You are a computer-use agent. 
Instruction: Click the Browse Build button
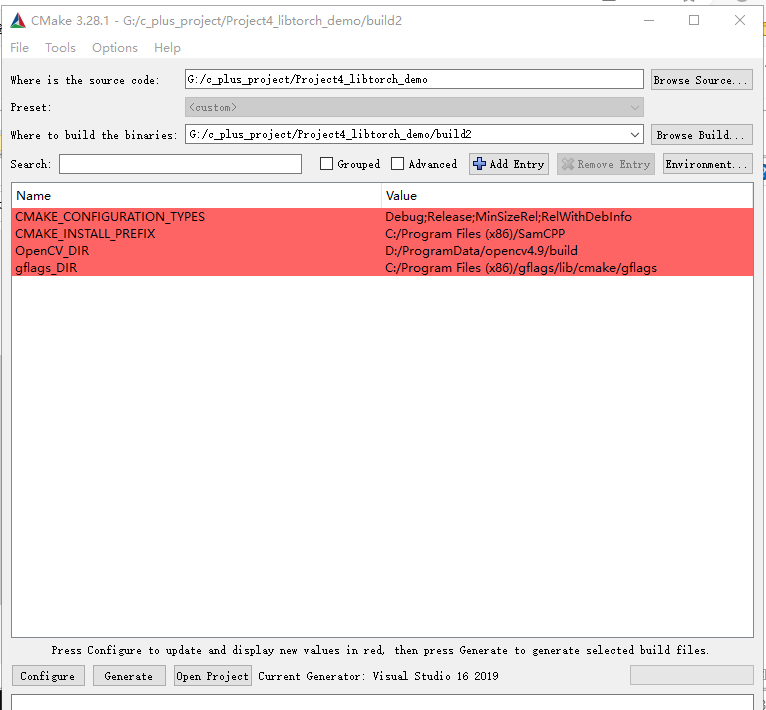click(701, 134)
